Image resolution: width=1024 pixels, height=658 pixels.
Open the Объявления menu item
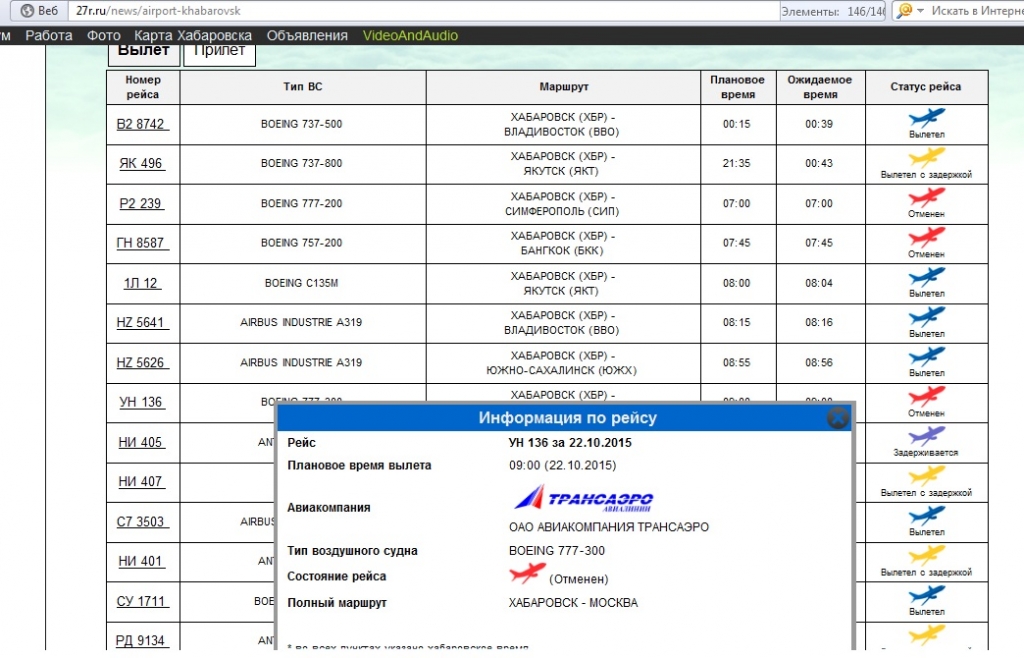pos(307,35)
